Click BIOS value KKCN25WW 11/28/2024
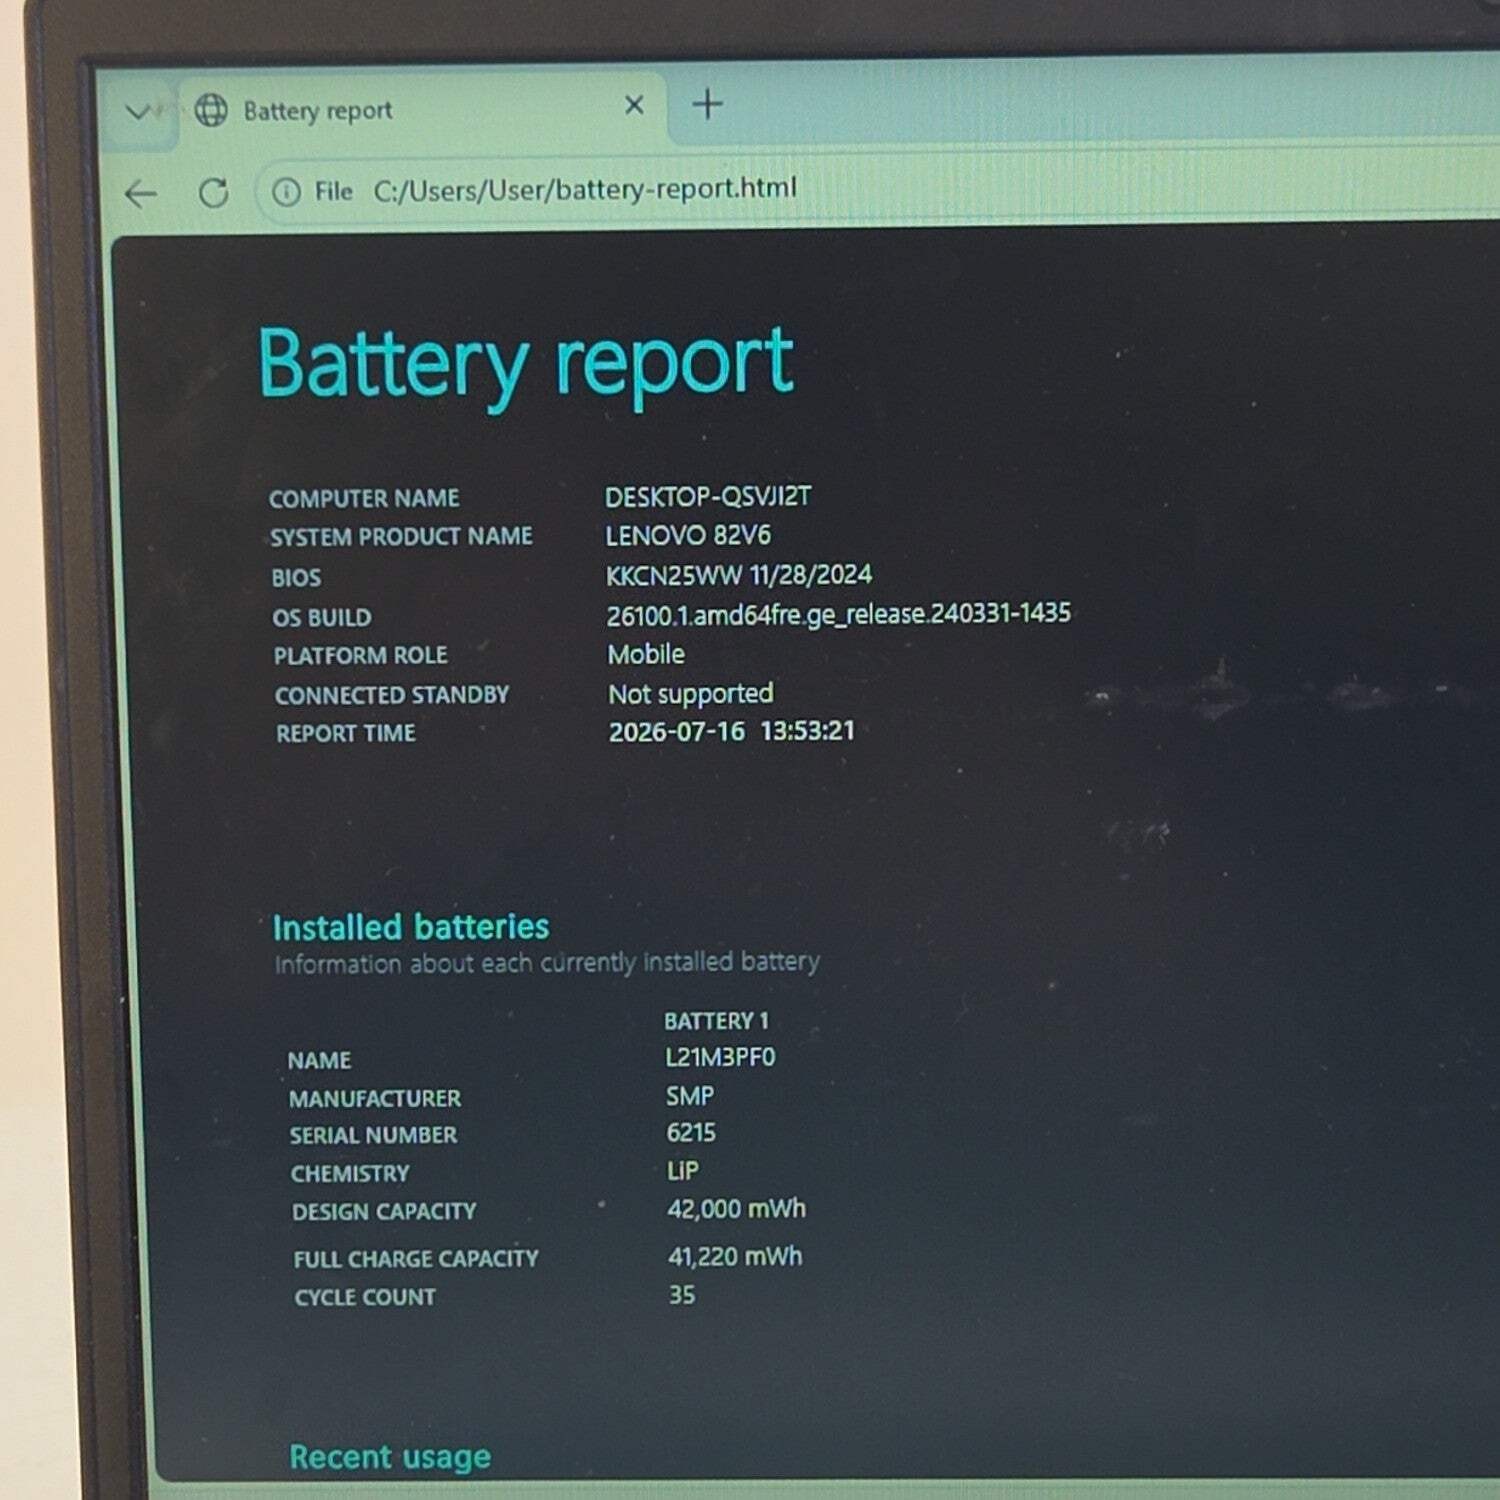This screenshot has height=1500, width=1500. click(x=739, y=575)
